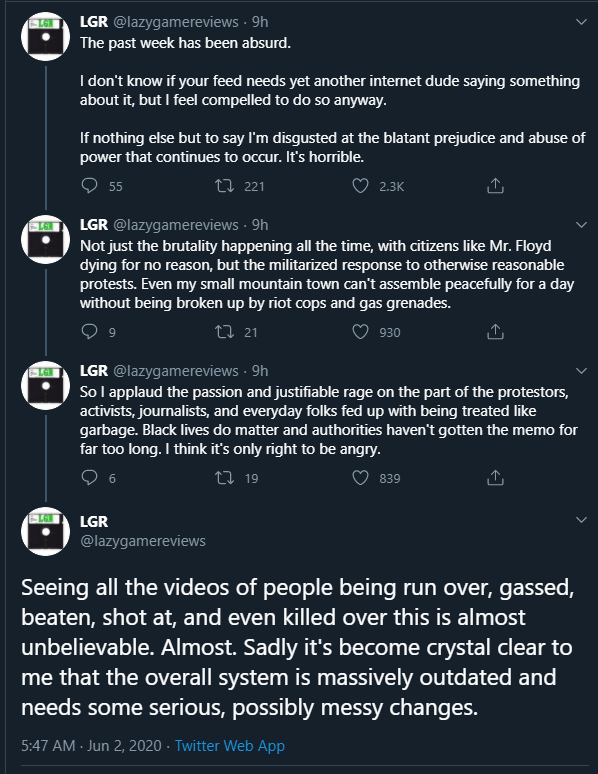Like the tweet with 2.3K likes
The width and height of the screenshot is (598, 774).
(x=360, y=186)
